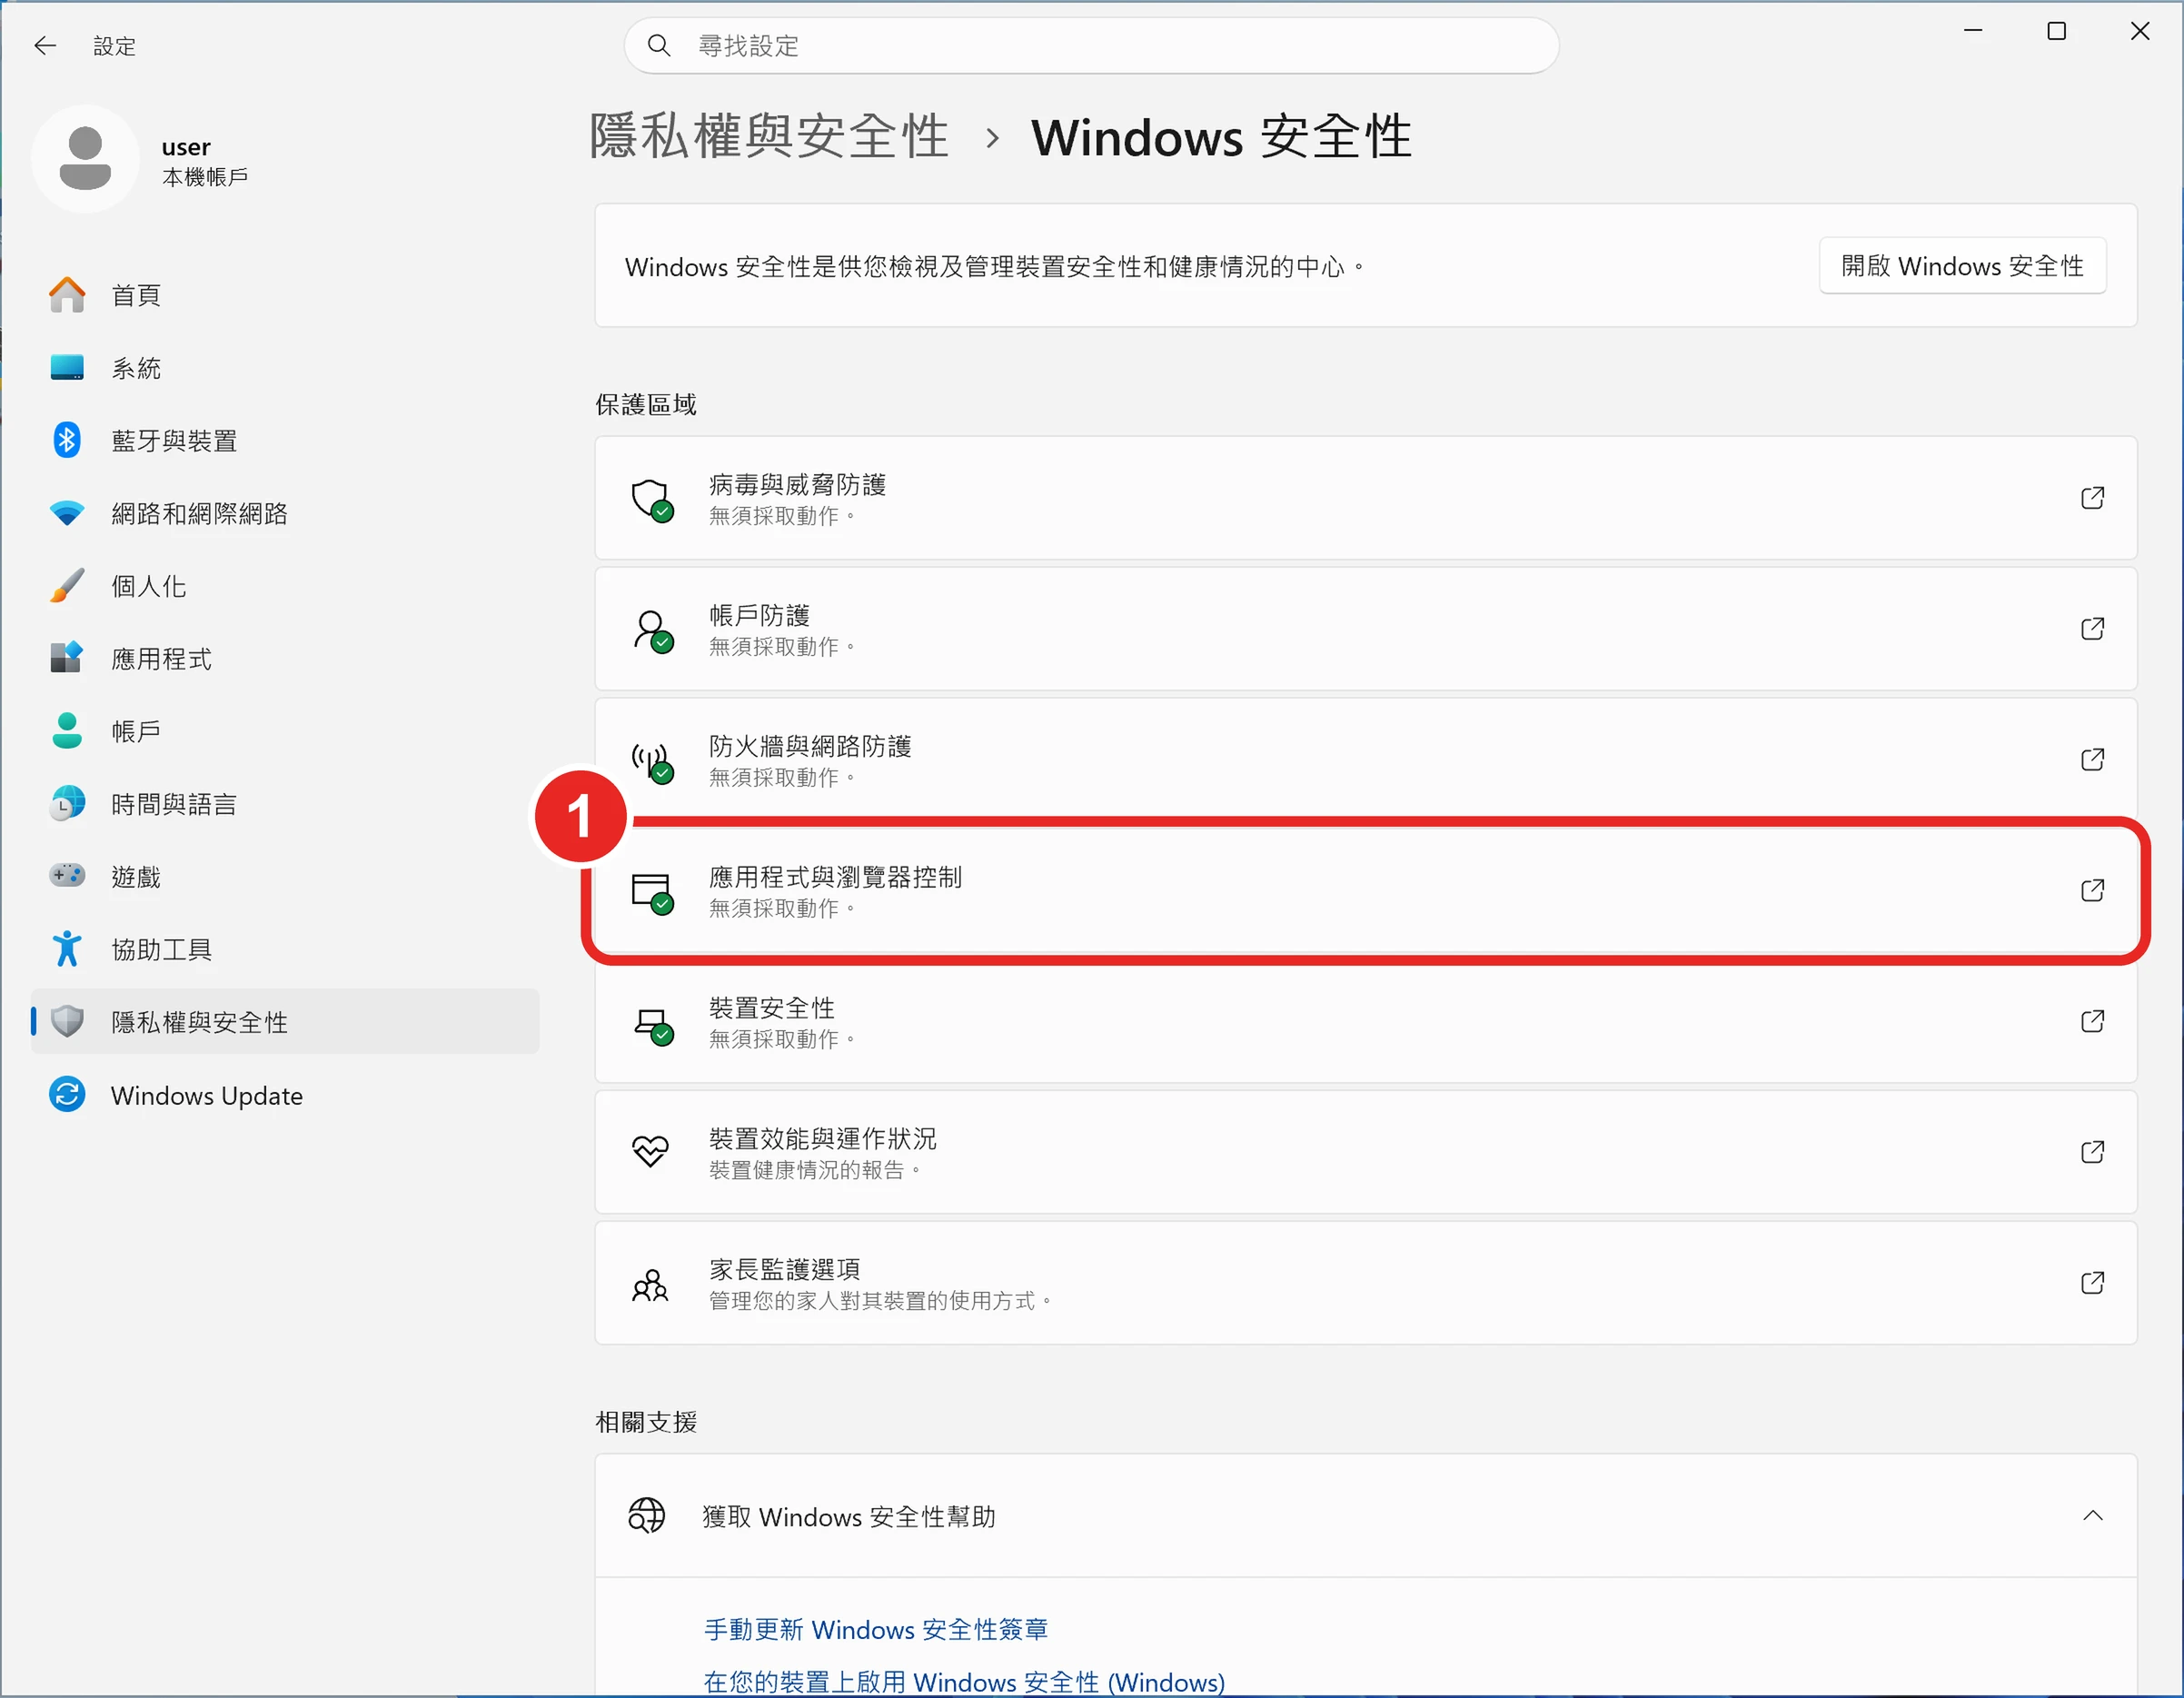Open external link for 家長監護選項
Screen dimensions: 2184x1698
pyautogui.click(x=2092, y=1283)
